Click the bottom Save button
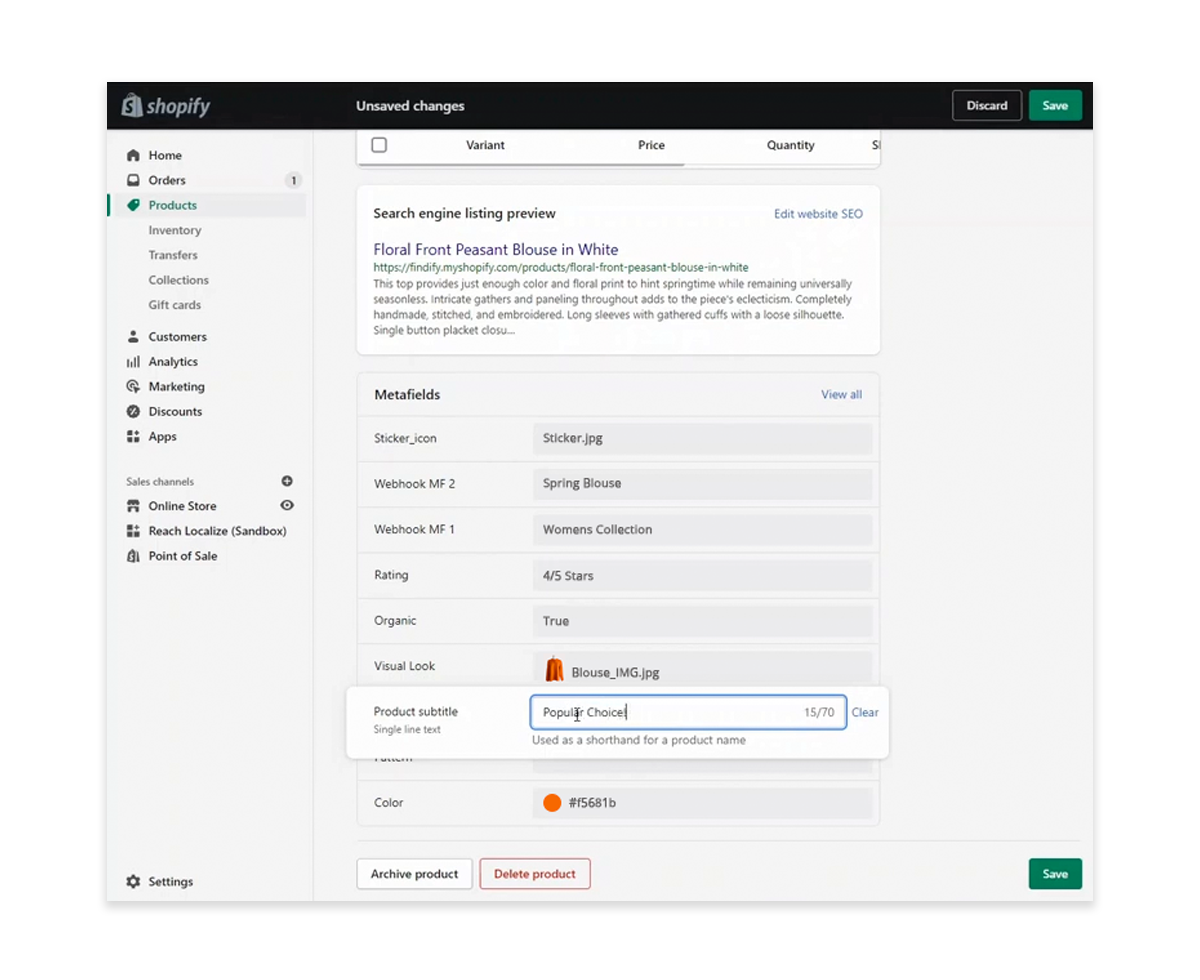The height and width of the screenshot is (980, 1200). click(x=1055, y=874)
